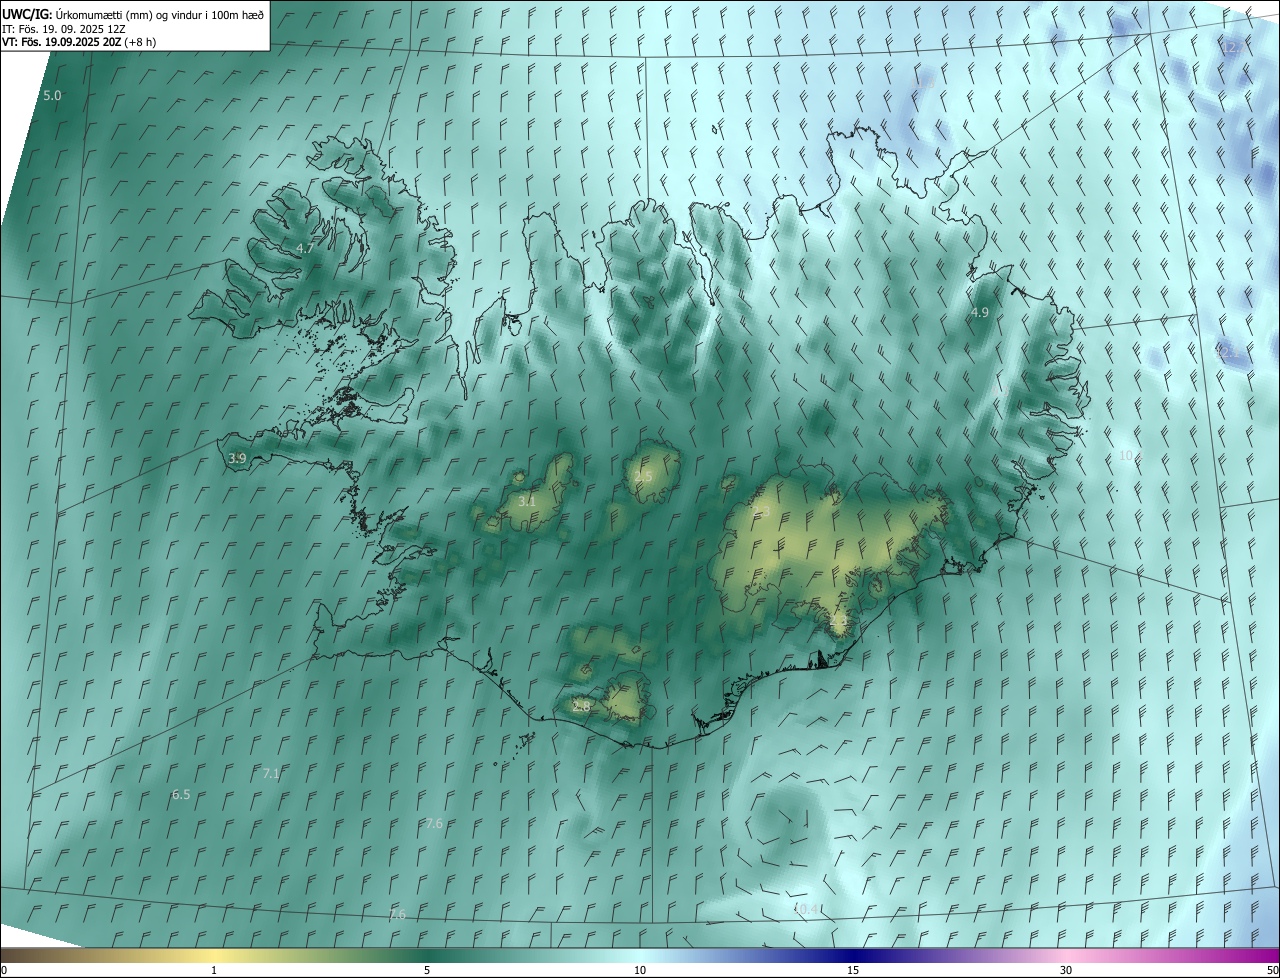Click the 5 tick on the color scale
1280x978 pixels.
tap(427, 970)
